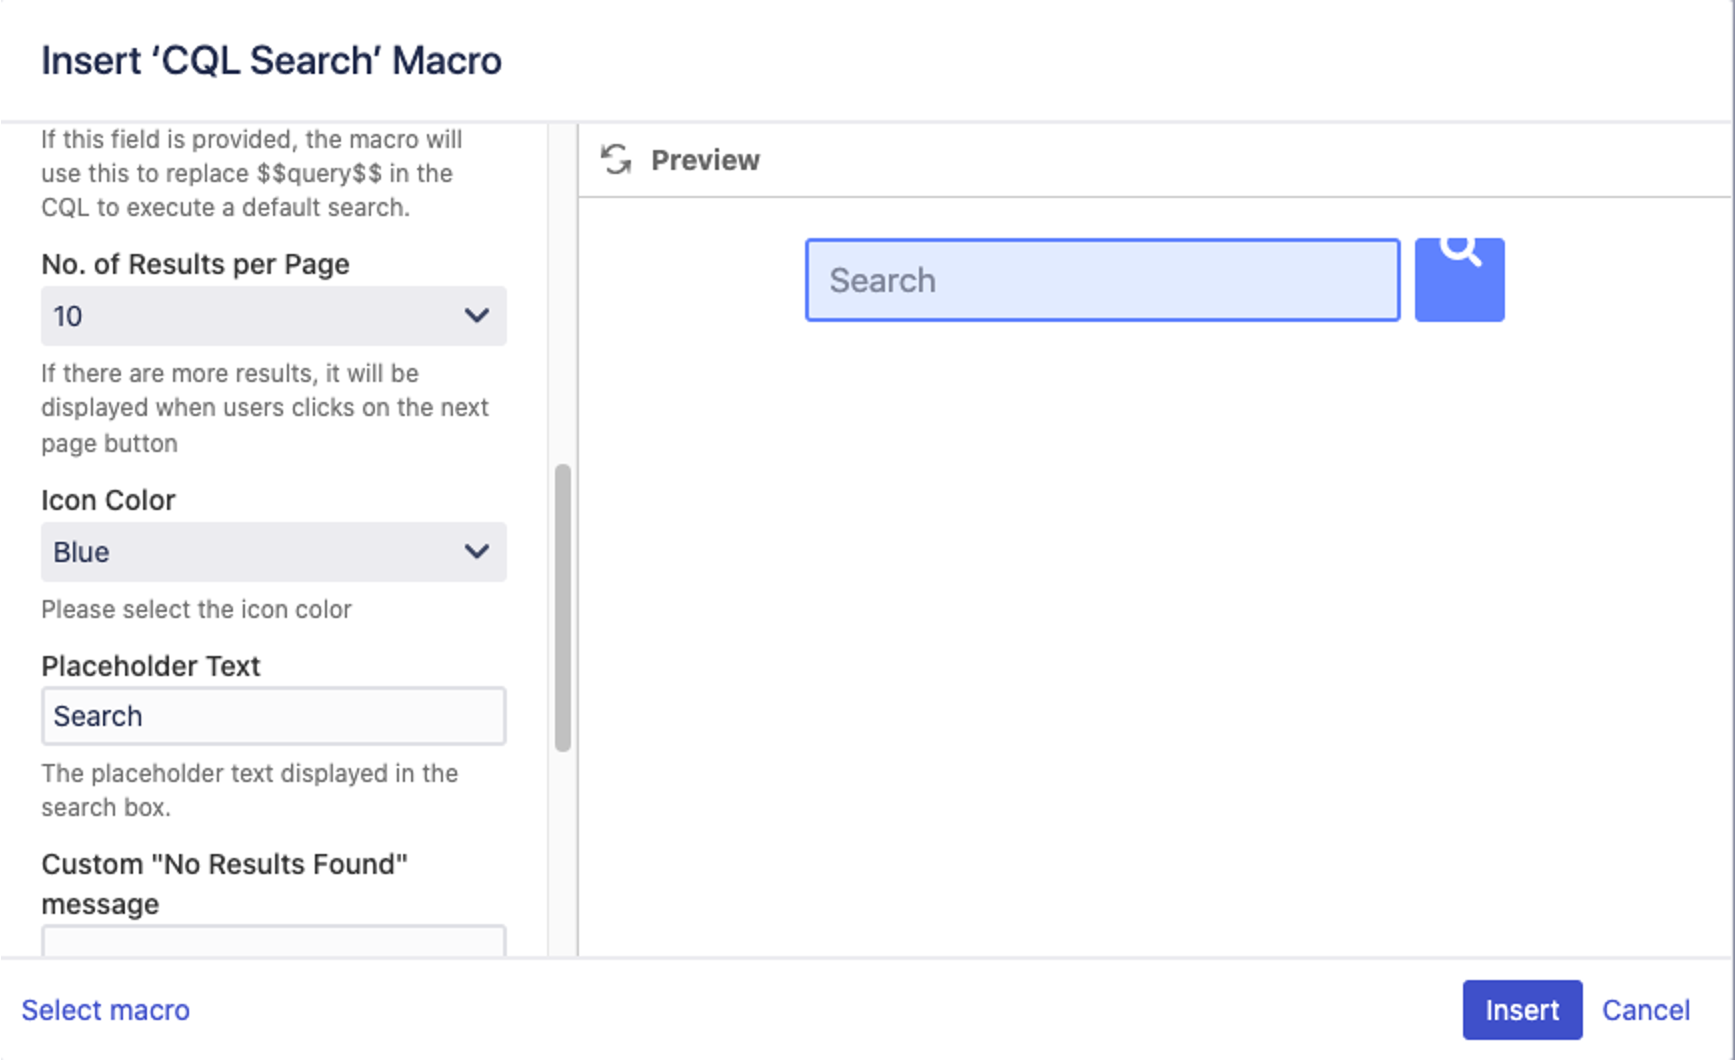Click the macro settings panel scrollbar
The image size is (1736, 1060).
point(563,606)
